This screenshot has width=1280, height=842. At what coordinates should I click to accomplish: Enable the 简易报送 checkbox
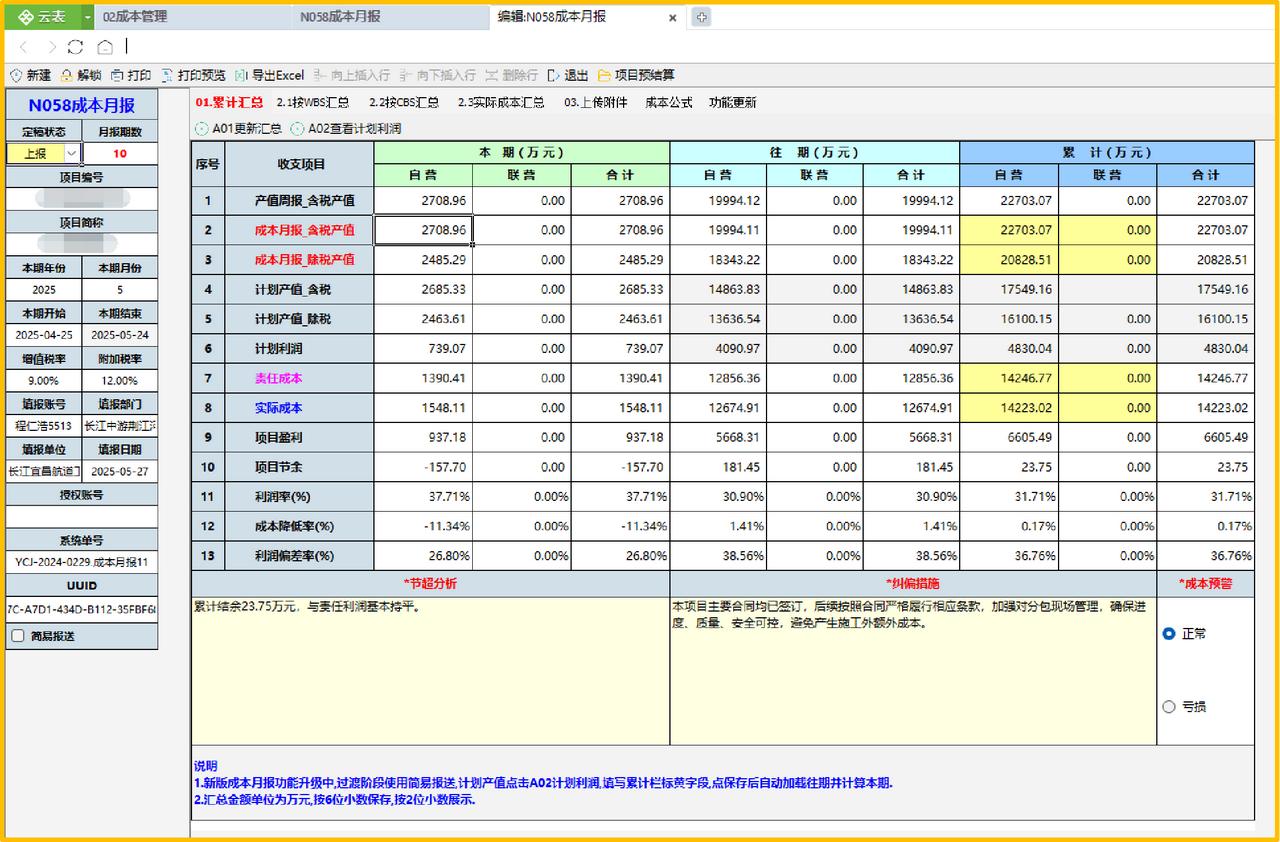[x=17, y=635]
